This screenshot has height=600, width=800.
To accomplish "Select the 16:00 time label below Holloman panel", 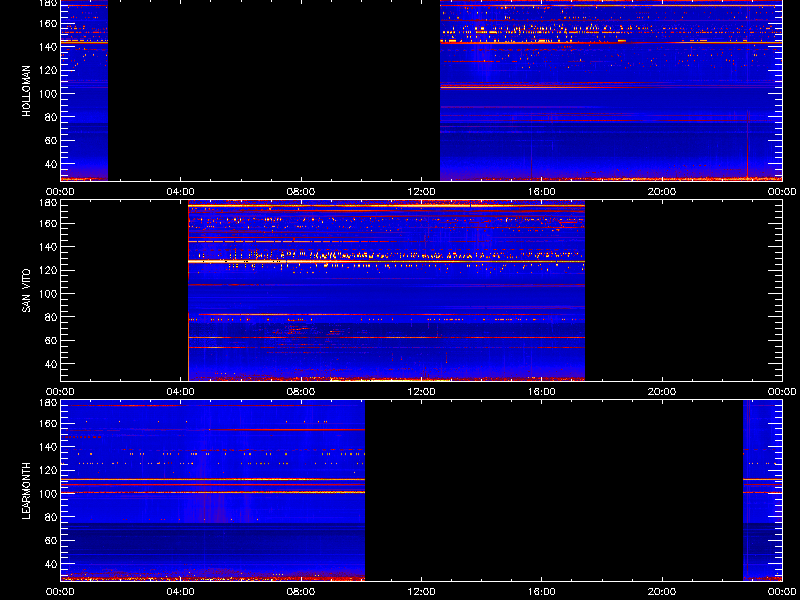I will point(541,192).
